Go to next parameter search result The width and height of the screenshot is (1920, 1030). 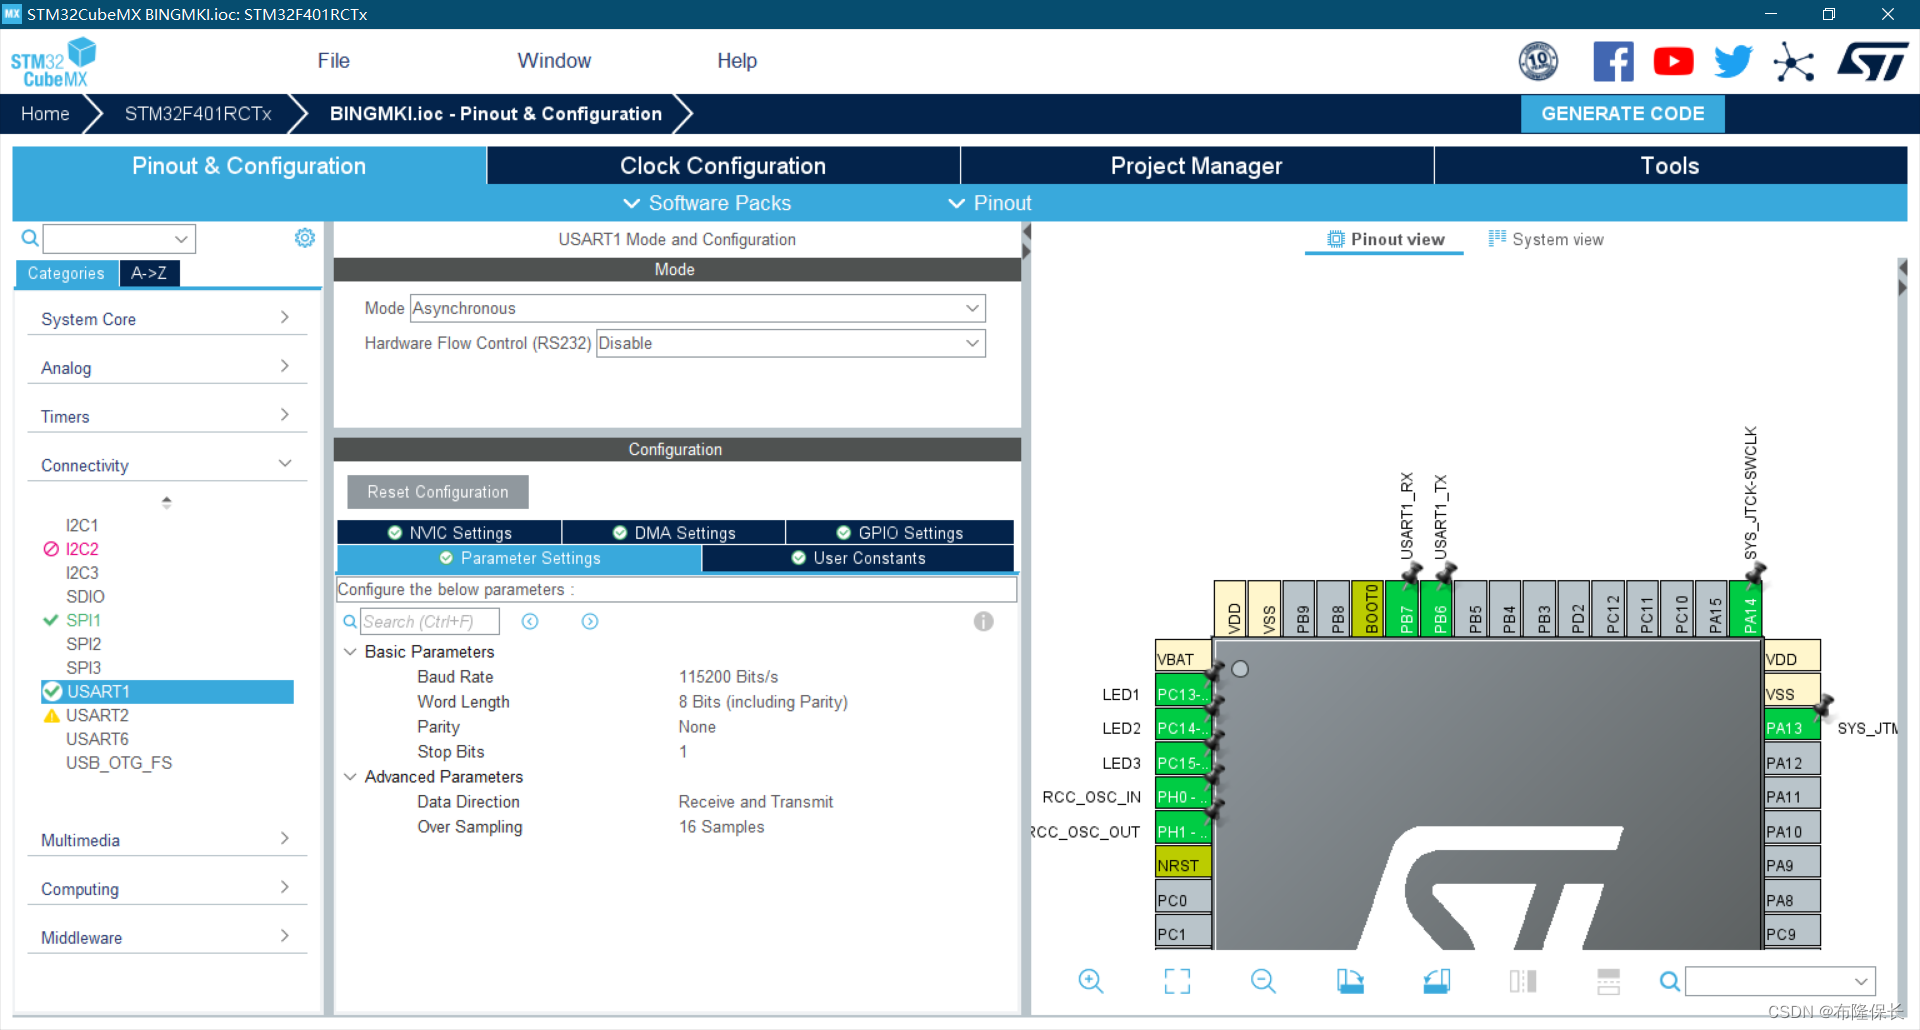click(x=590, y=622)
